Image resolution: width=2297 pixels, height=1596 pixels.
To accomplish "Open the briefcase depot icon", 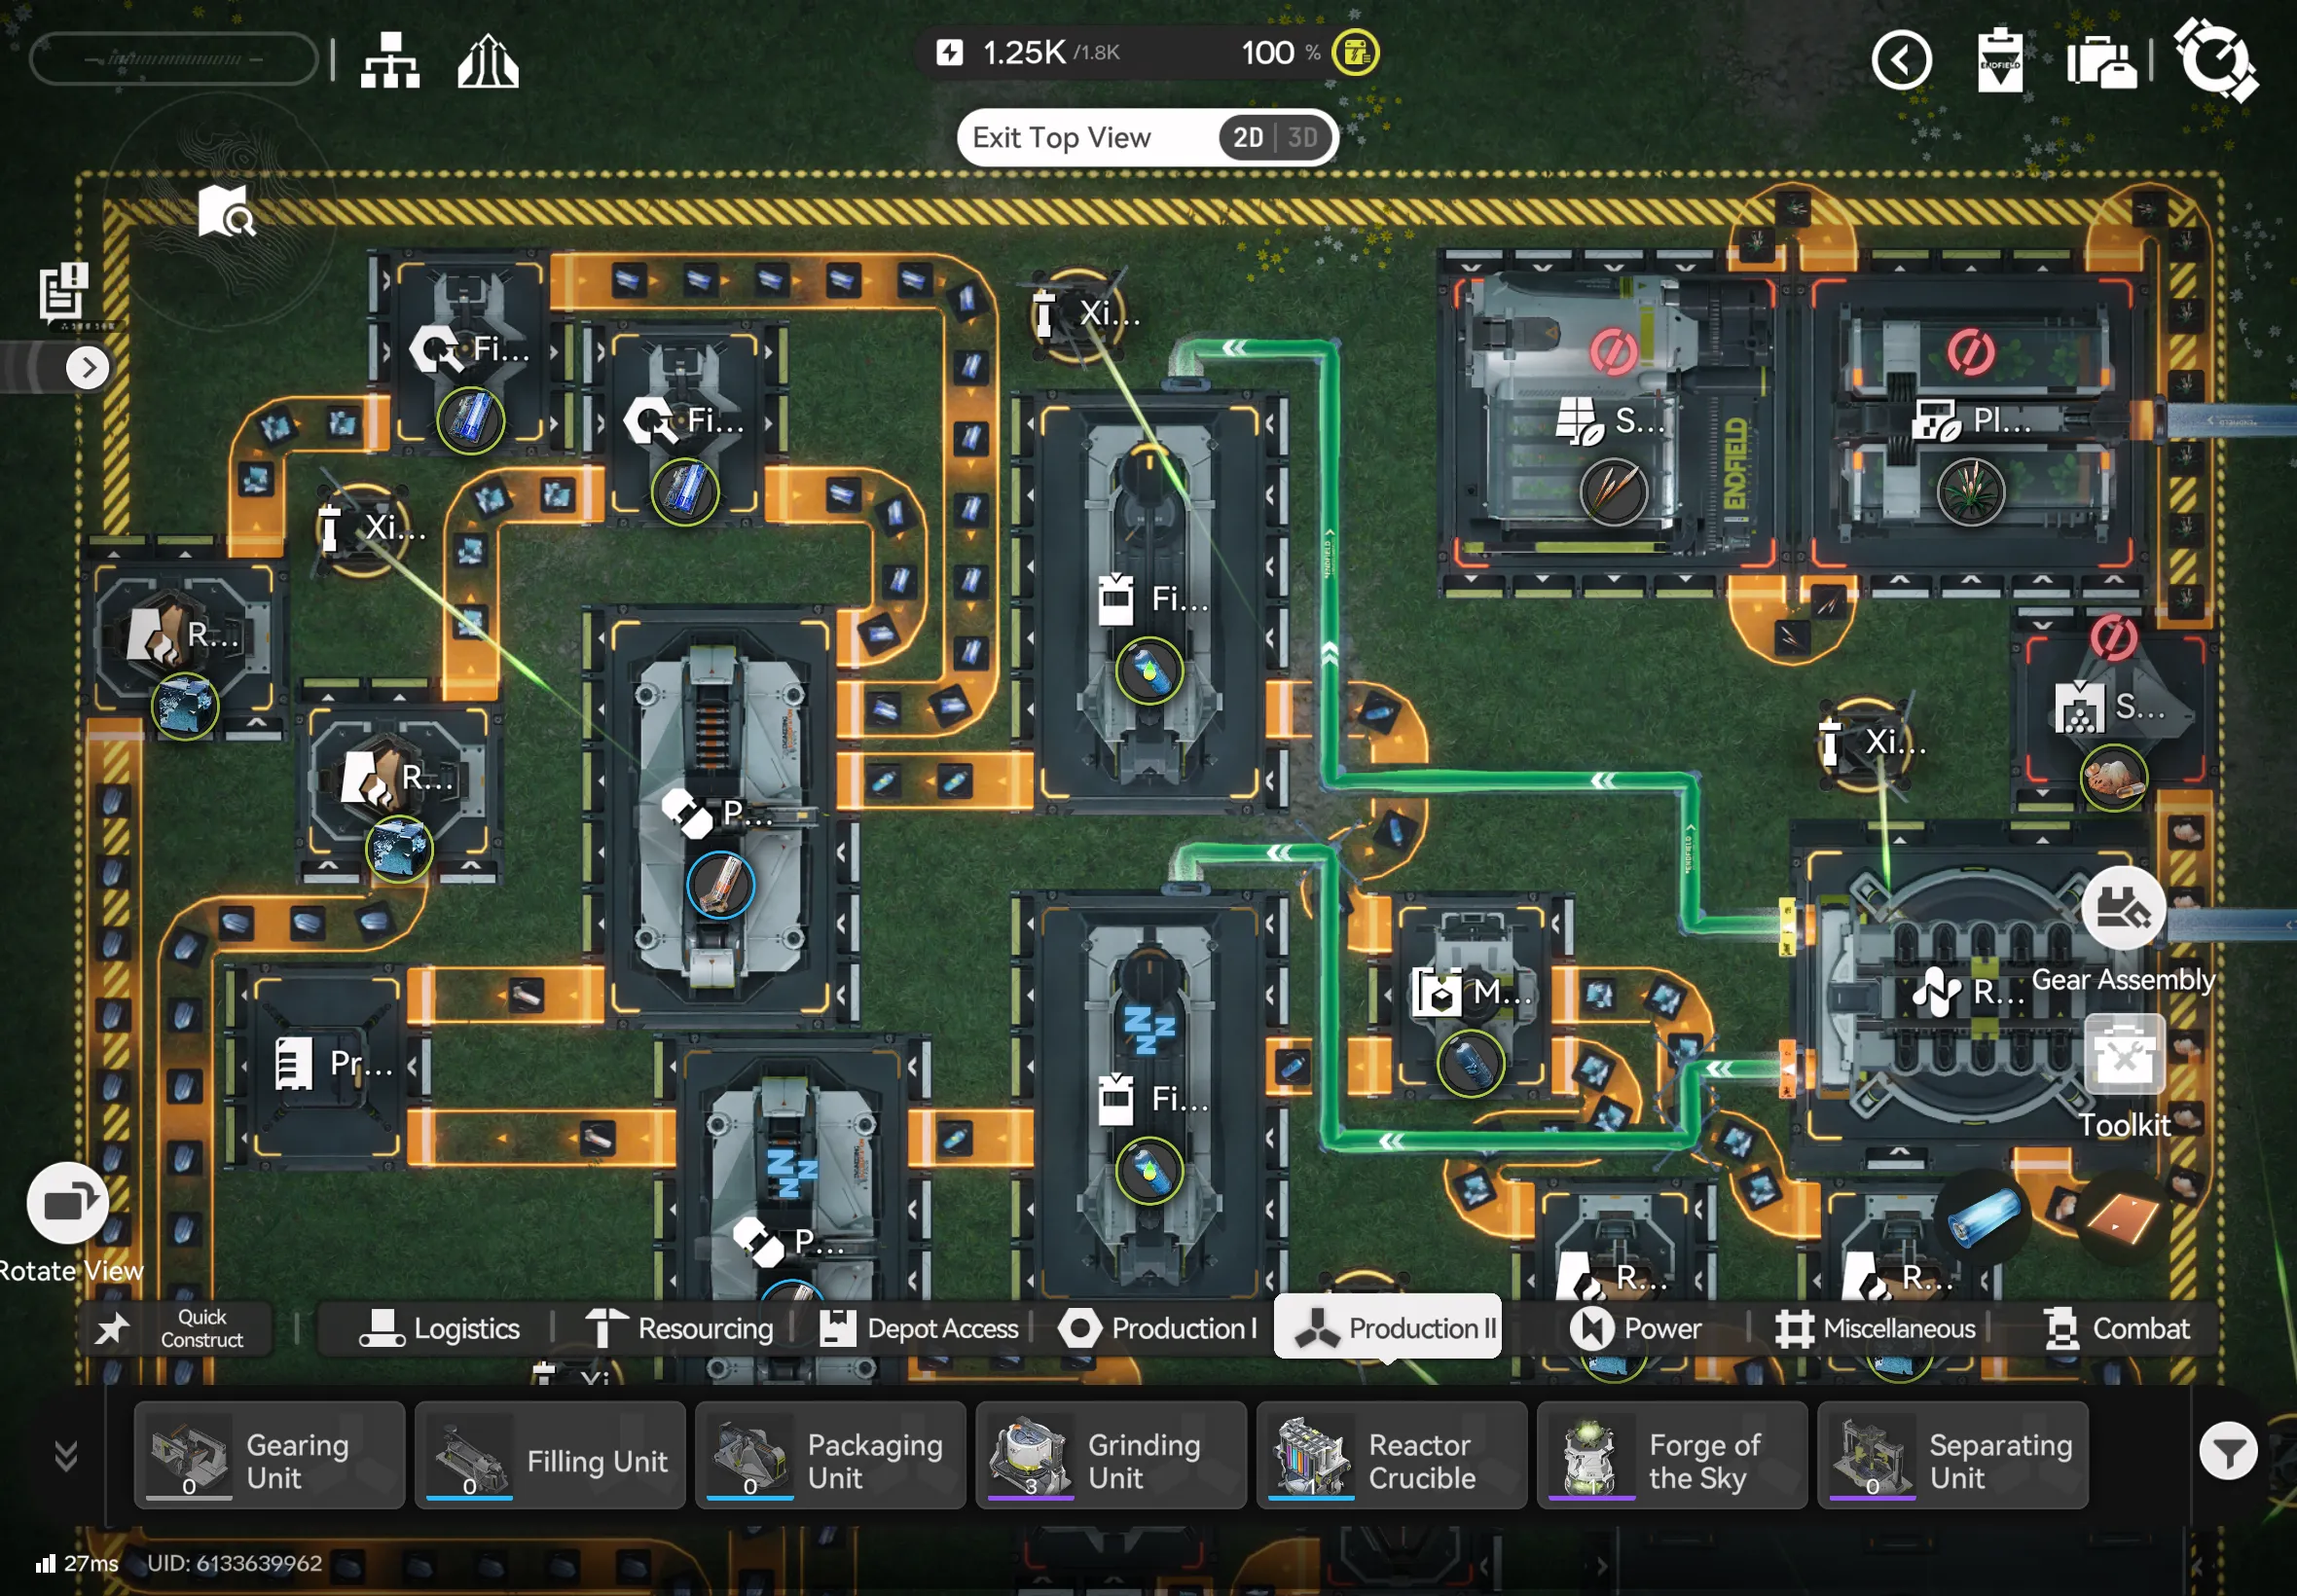I will (2101, 61).
